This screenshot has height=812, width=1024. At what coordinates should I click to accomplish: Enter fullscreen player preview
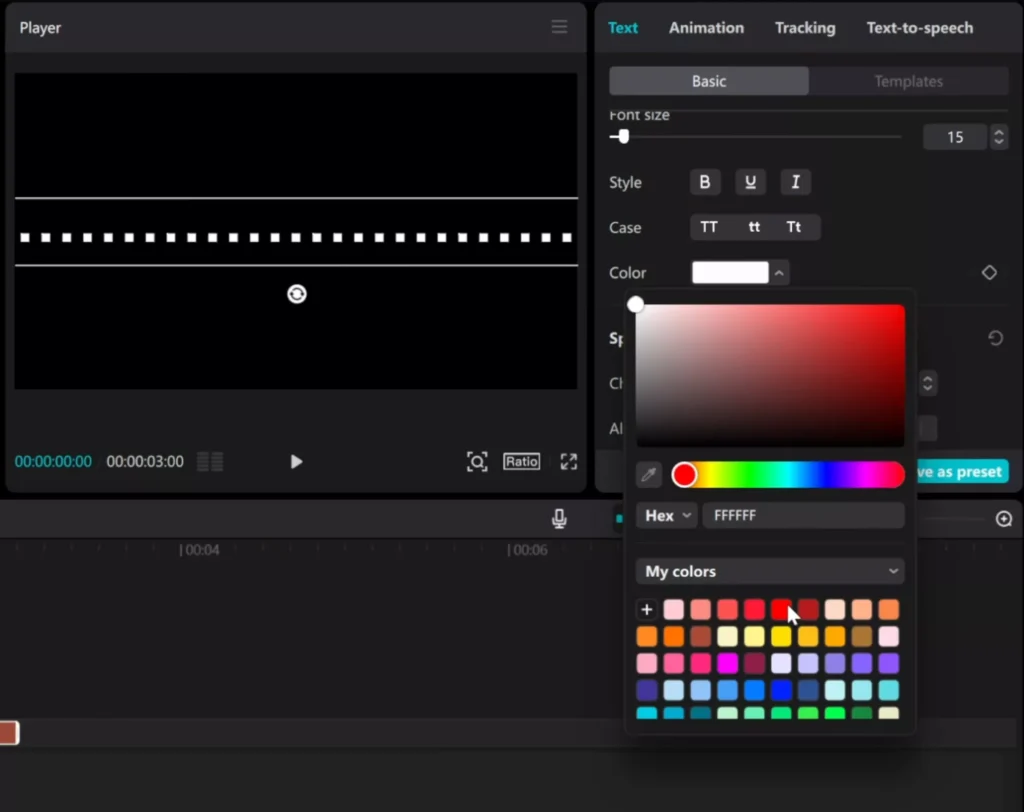click(569, 462)
